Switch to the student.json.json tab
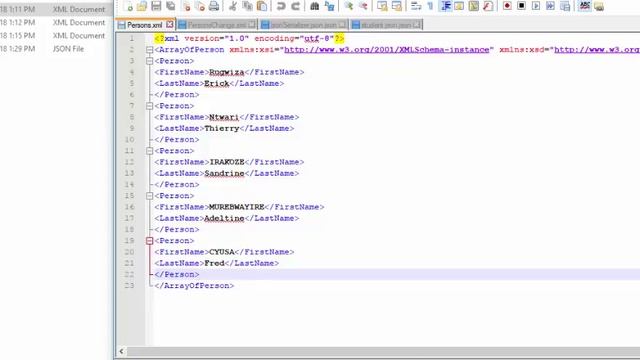The width and height of the screenshot is (640, 360). (x=386, y=25)
